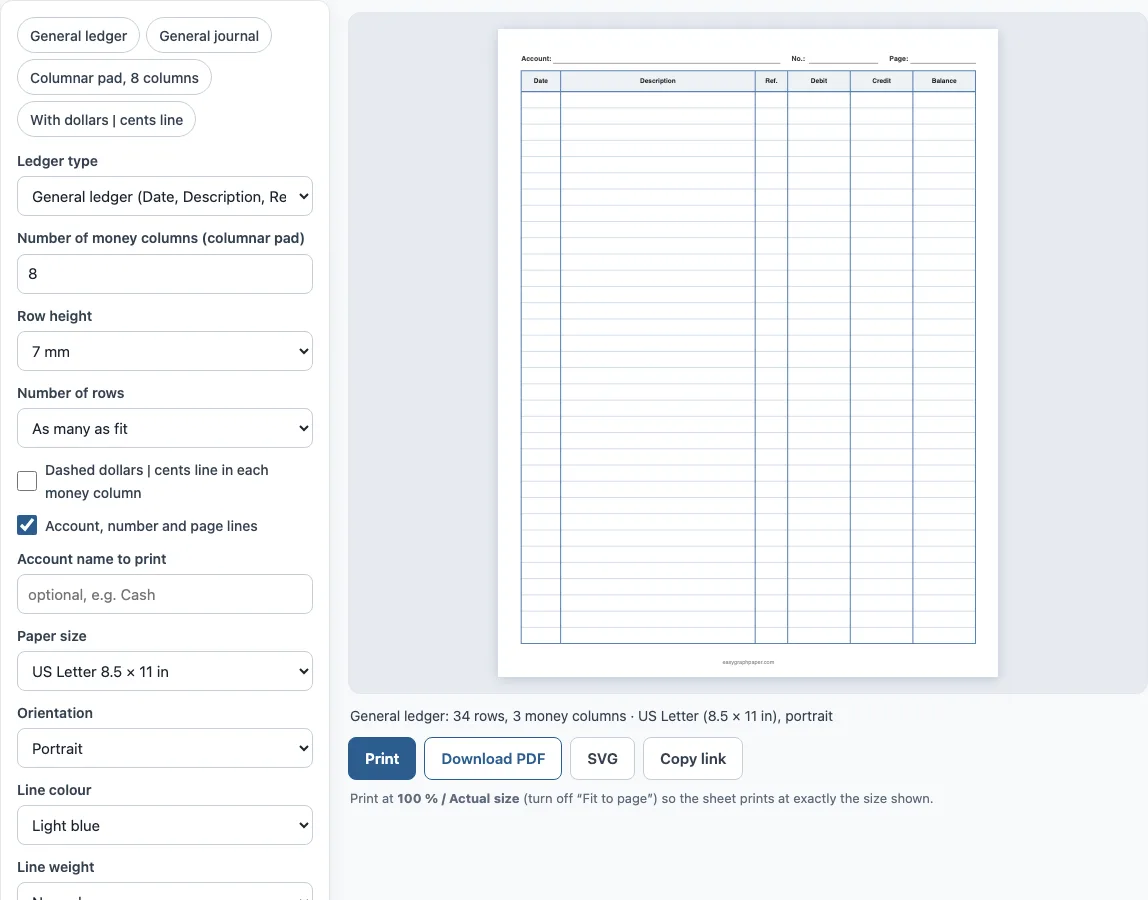Open the Ledger type dropdown
1148x900 pixels.
click(165, 196)
